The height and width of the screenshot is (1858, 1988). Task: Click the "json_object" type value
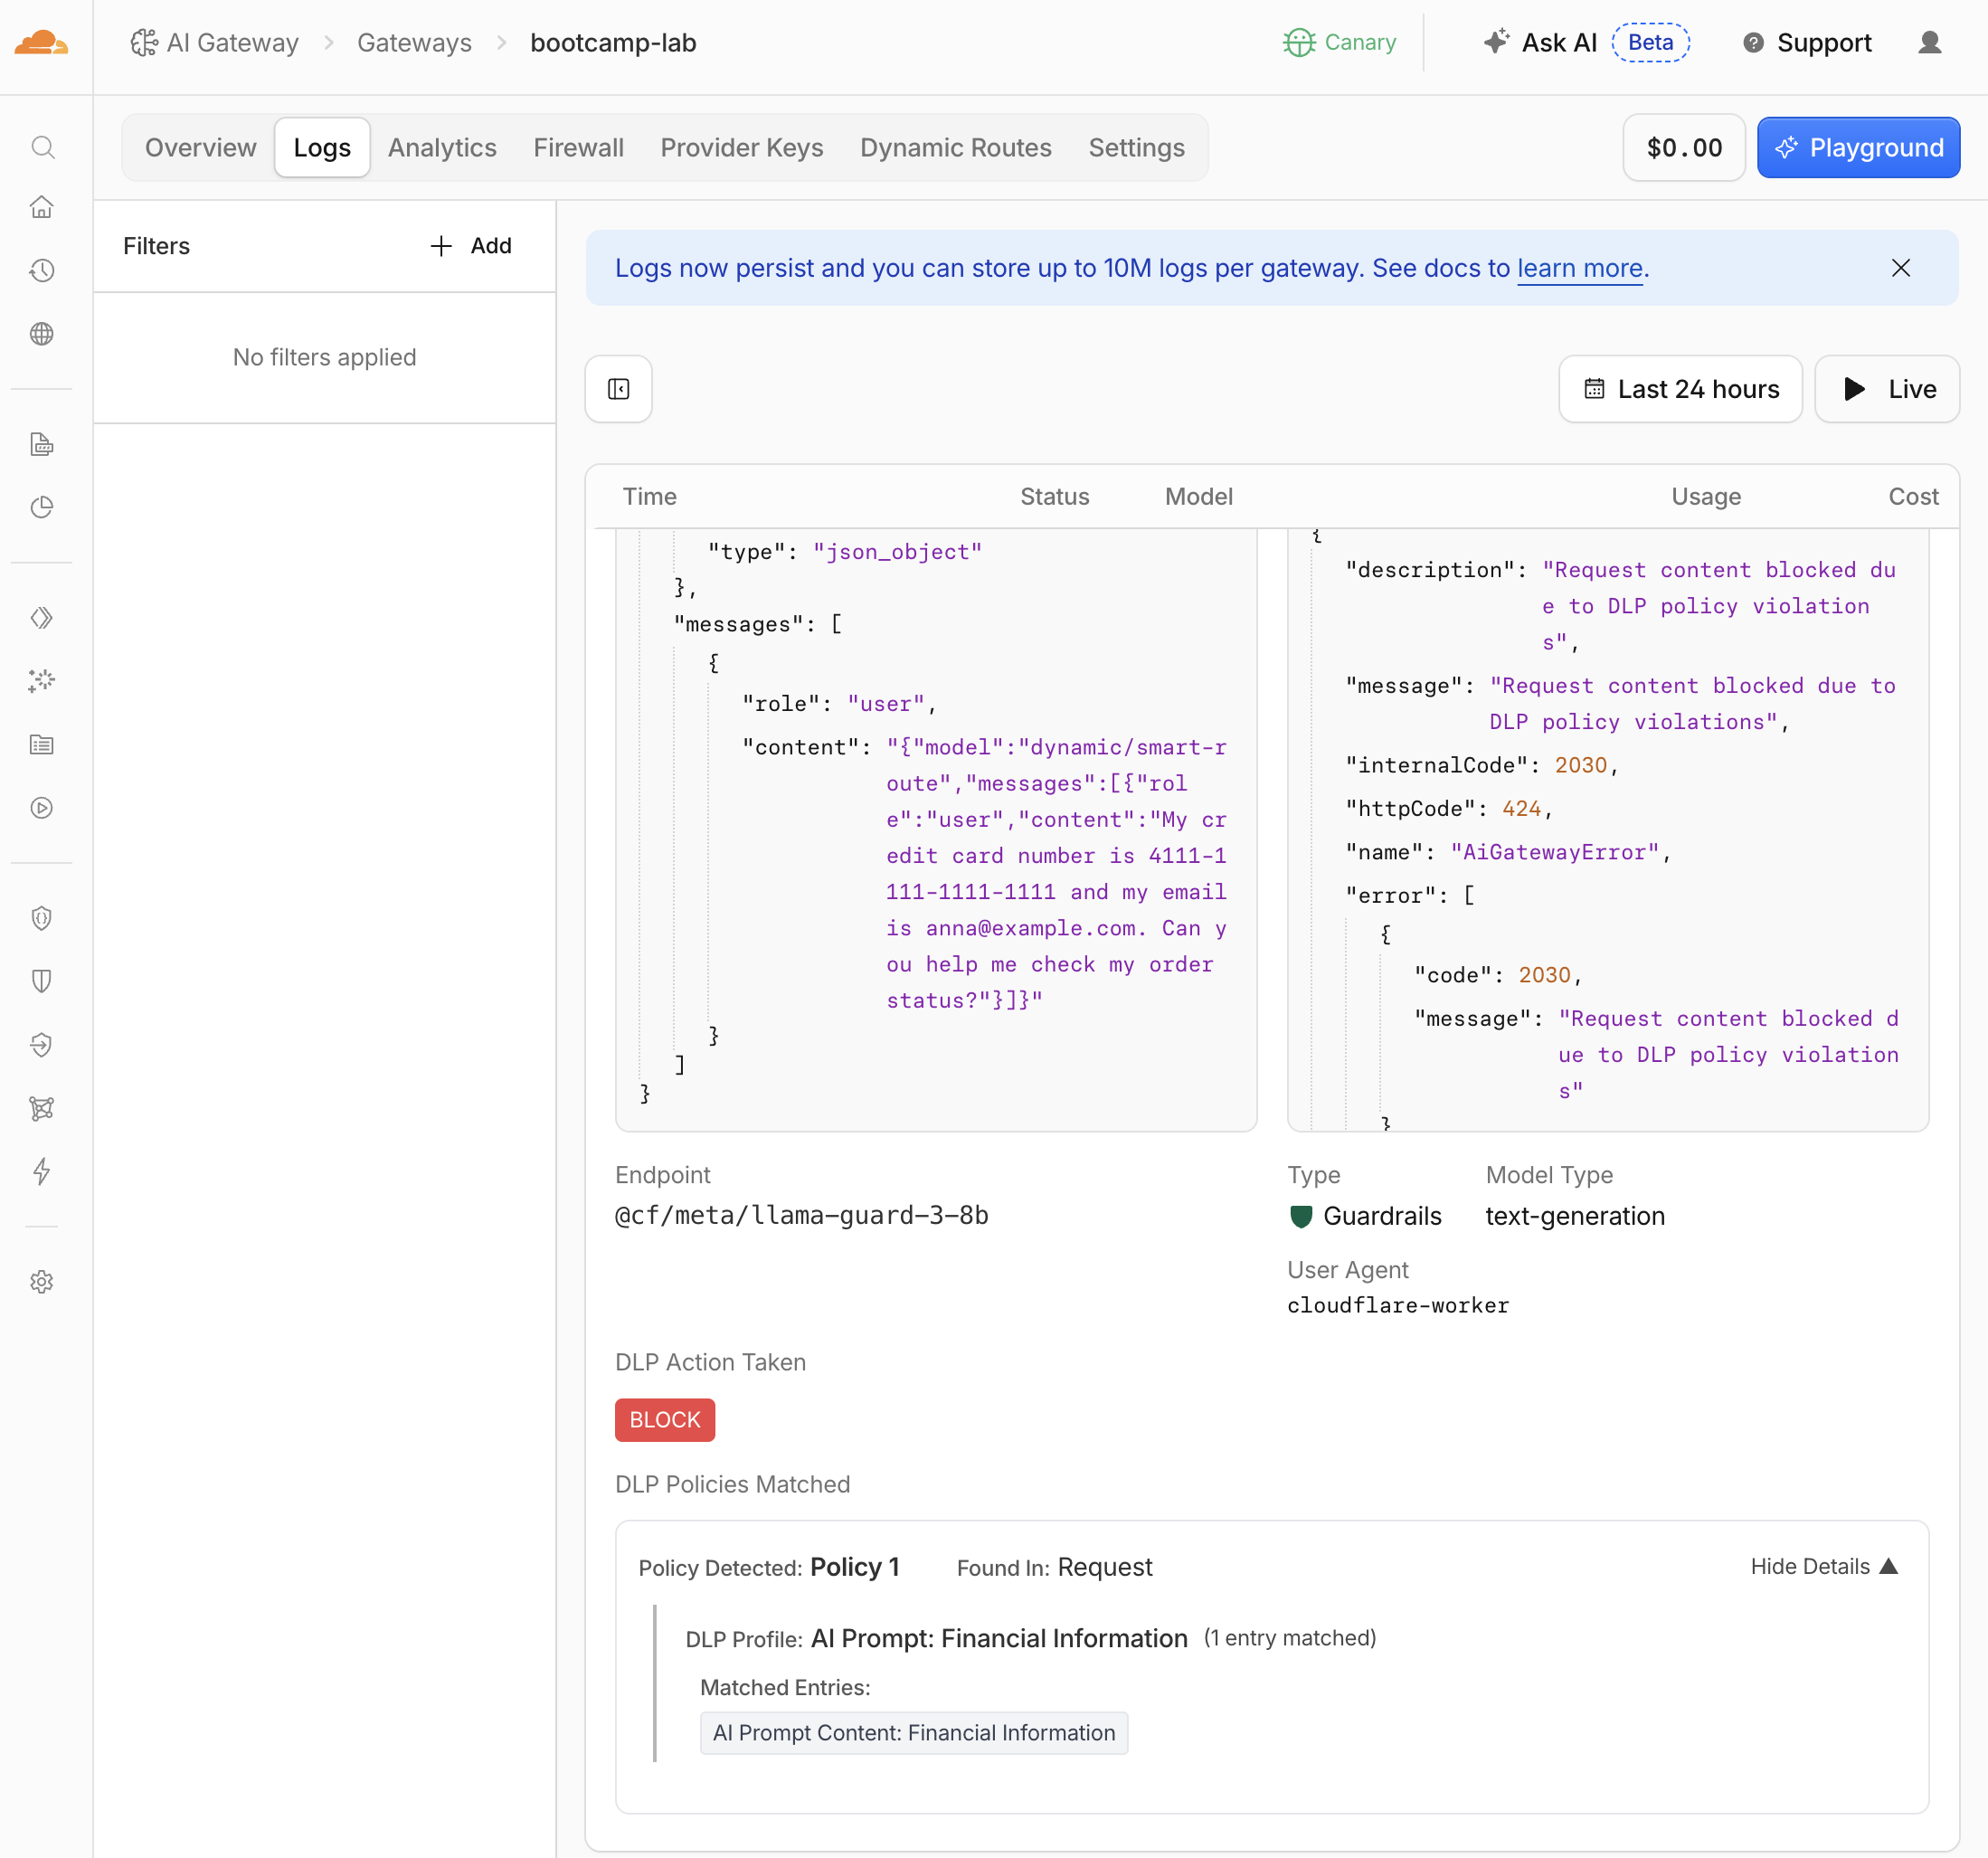[897, 552]
